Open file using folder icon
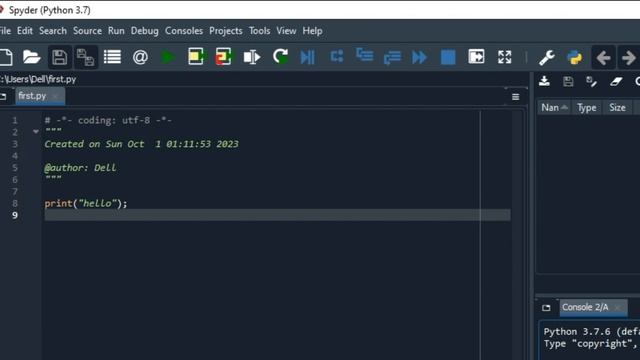 31,57
